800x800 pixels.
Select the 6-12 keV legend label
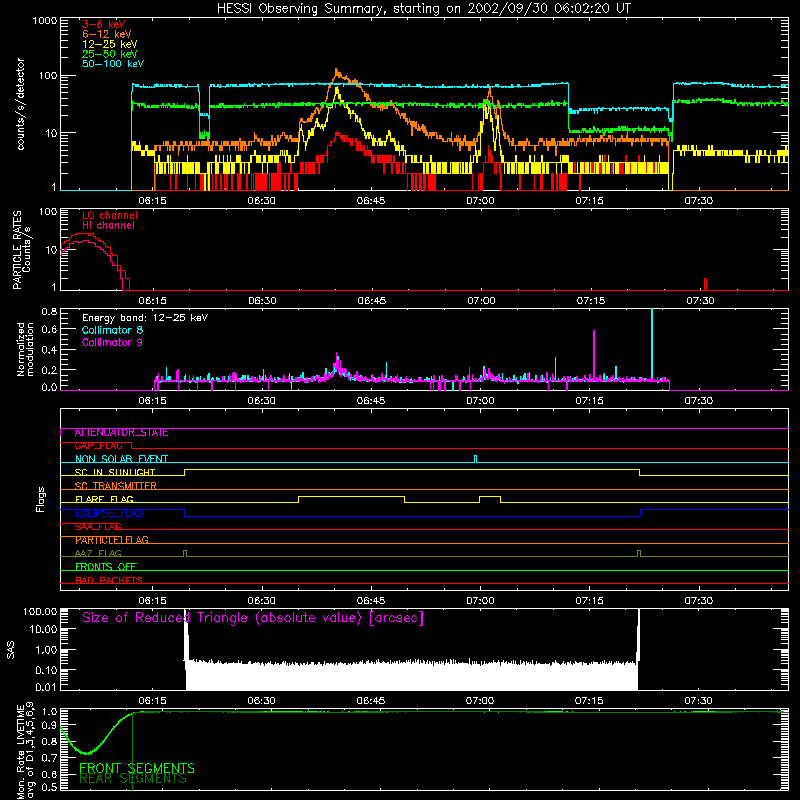point(107,34)
